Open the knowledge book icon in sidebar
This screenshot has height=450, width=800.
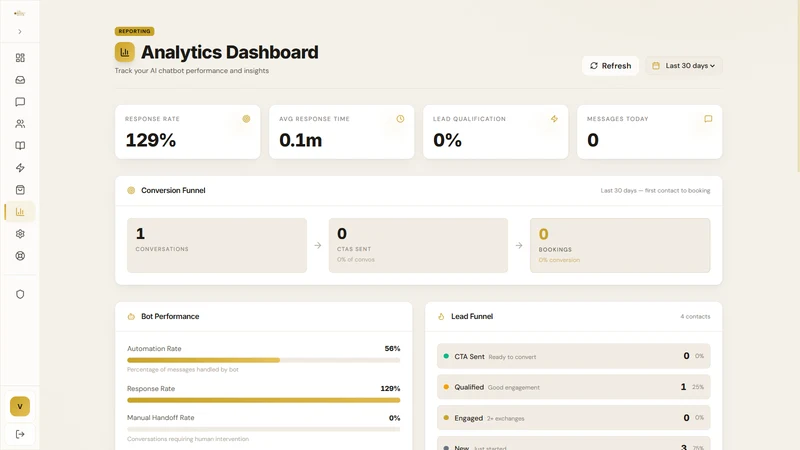pyautogui.click(x=20, y=146)
